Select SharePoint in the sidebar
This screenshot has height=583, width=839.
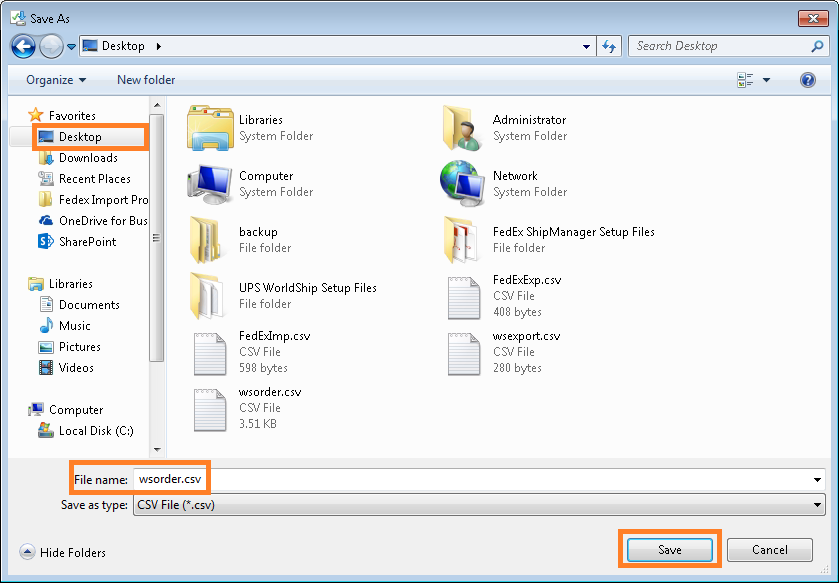pyautogui.click(x=77, y=242)
